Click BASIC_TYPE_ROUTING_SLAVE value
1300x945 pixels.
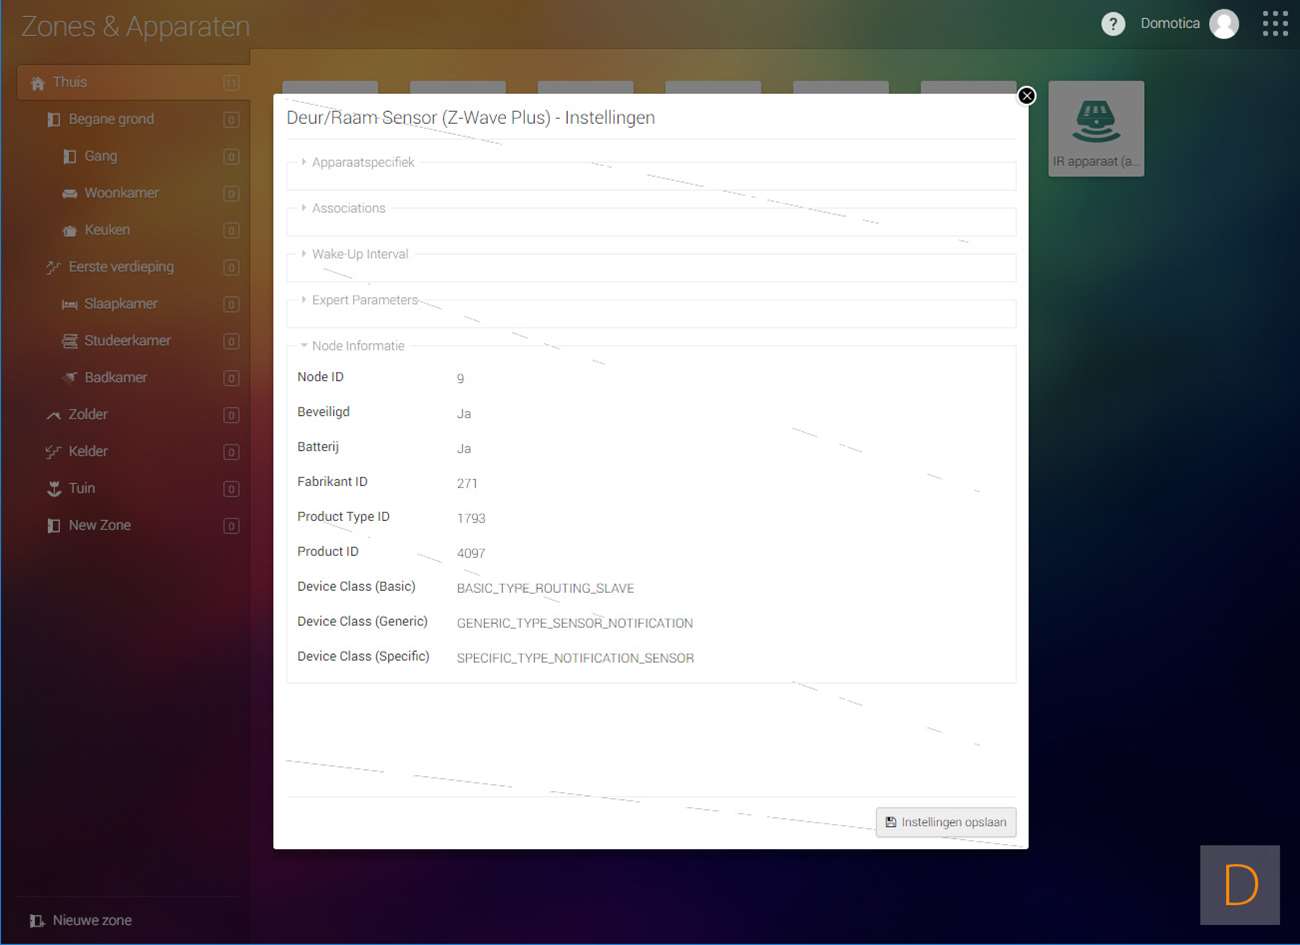545,589
